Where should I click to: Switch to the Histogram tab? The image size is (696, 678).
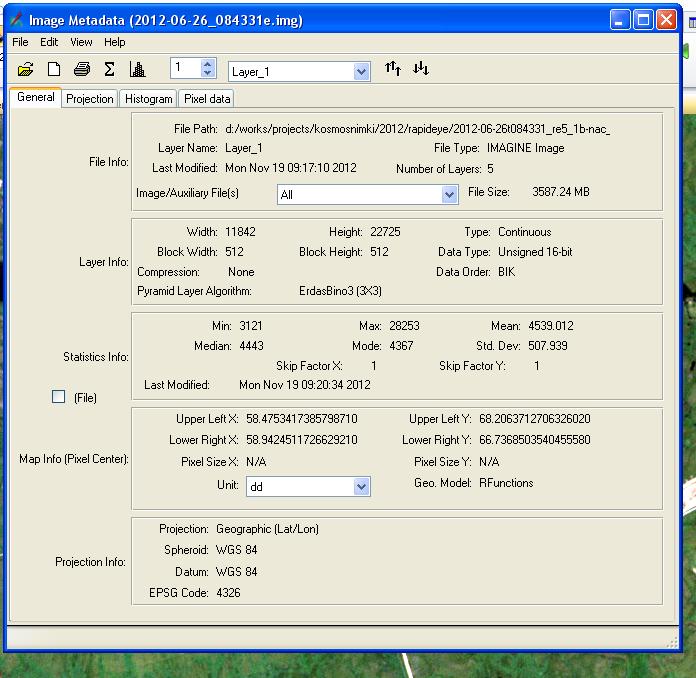click(x=149, y=99)
